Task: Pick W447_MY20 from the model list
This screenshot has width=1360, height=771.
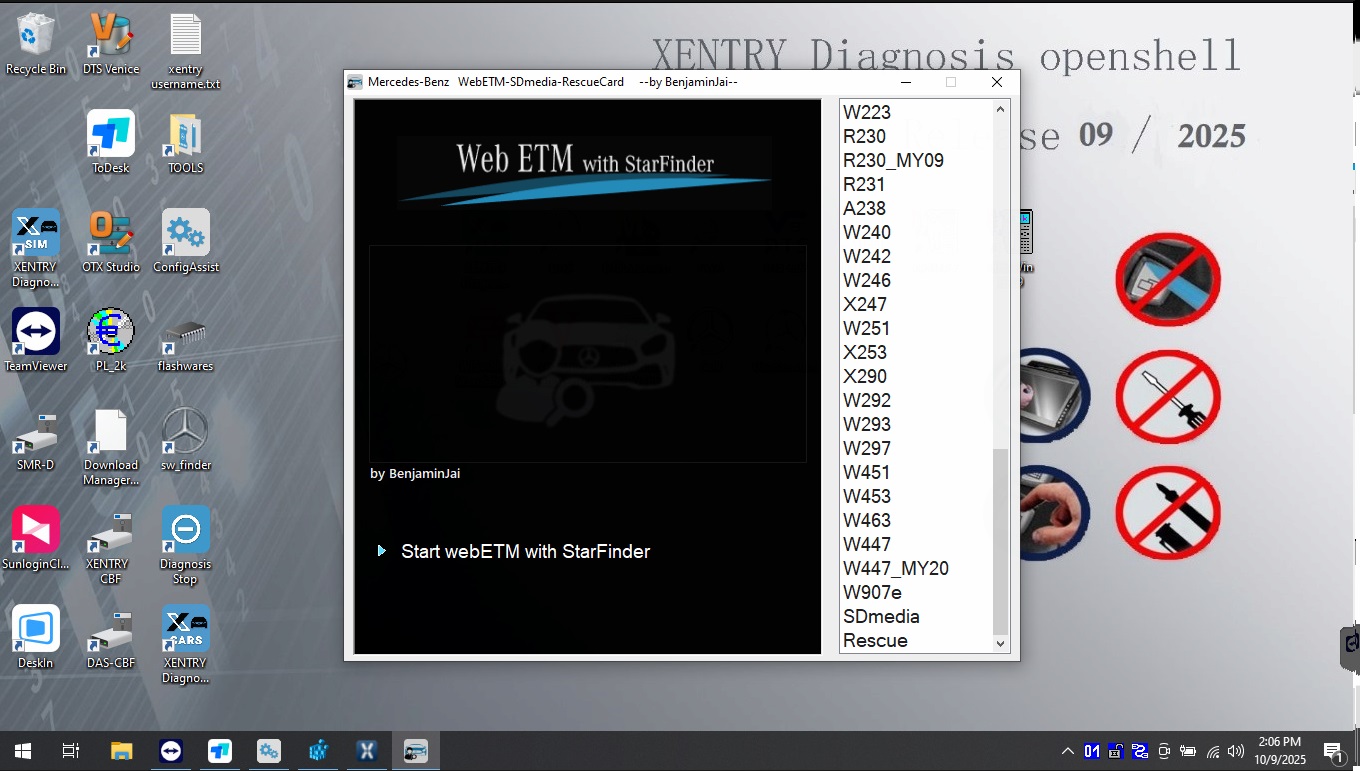Action: pos(896,568)
